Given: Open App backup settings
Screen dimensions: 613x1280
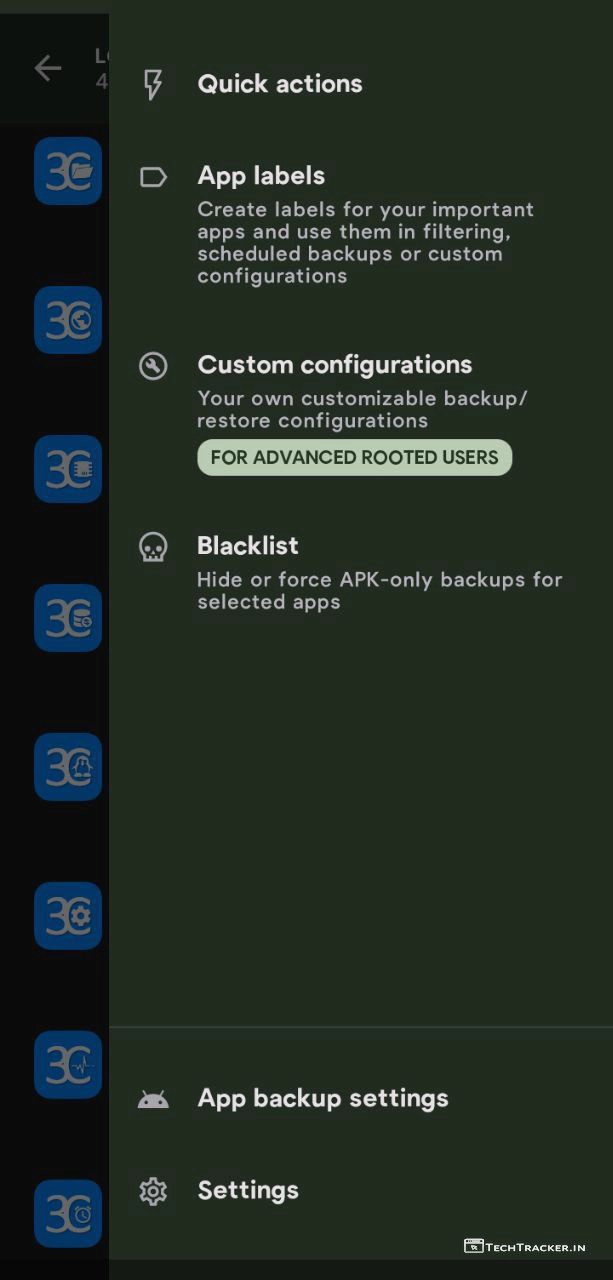Looking at the screenshot, I should (323, 1098).
